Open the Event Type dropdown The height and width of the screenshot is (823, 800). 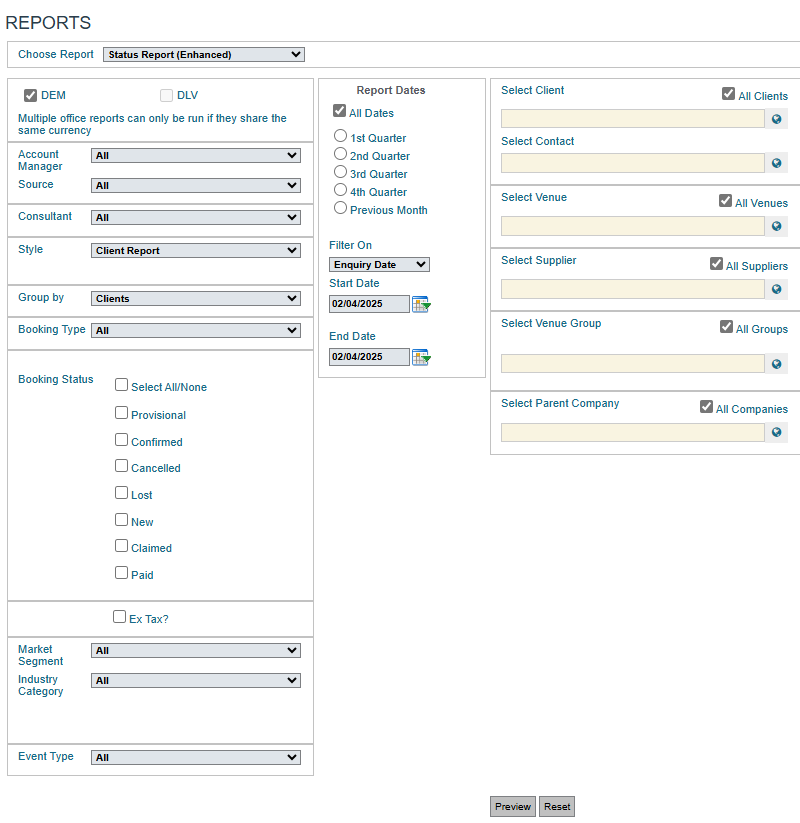click(x=196, y=758)
